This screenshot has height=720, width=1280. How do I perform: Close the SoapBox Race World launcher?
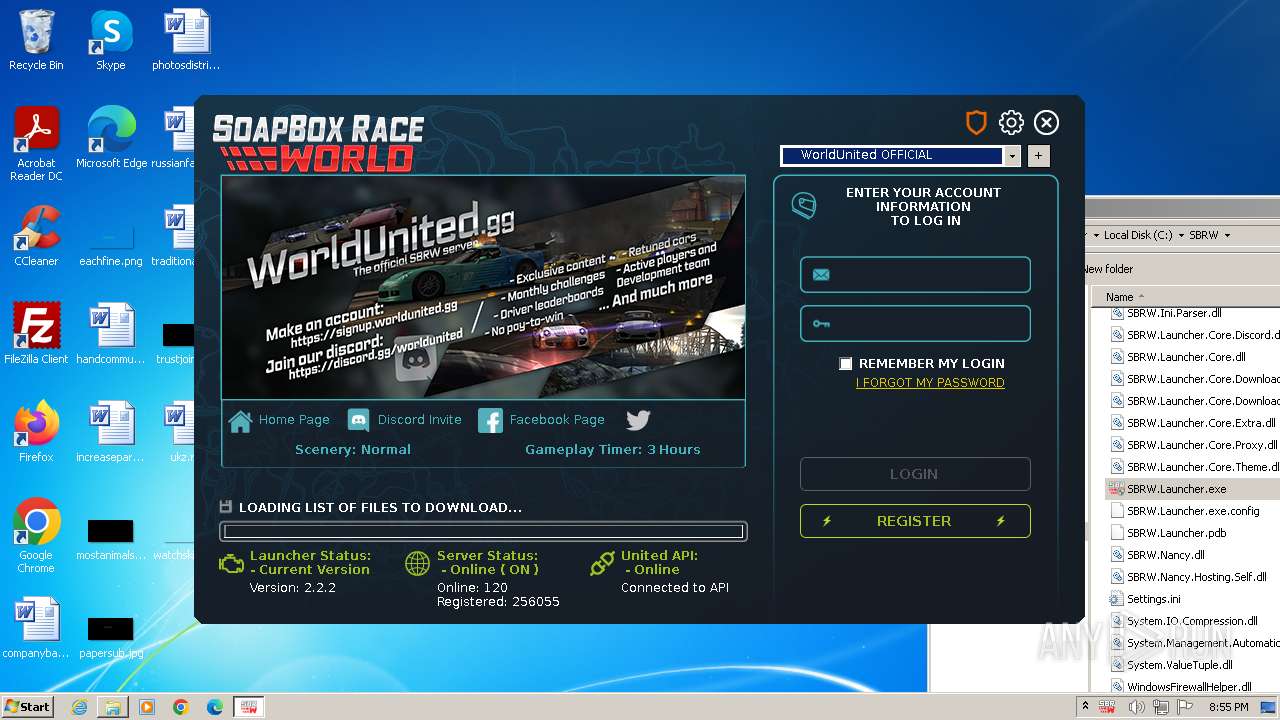(x=1046, y=123)
